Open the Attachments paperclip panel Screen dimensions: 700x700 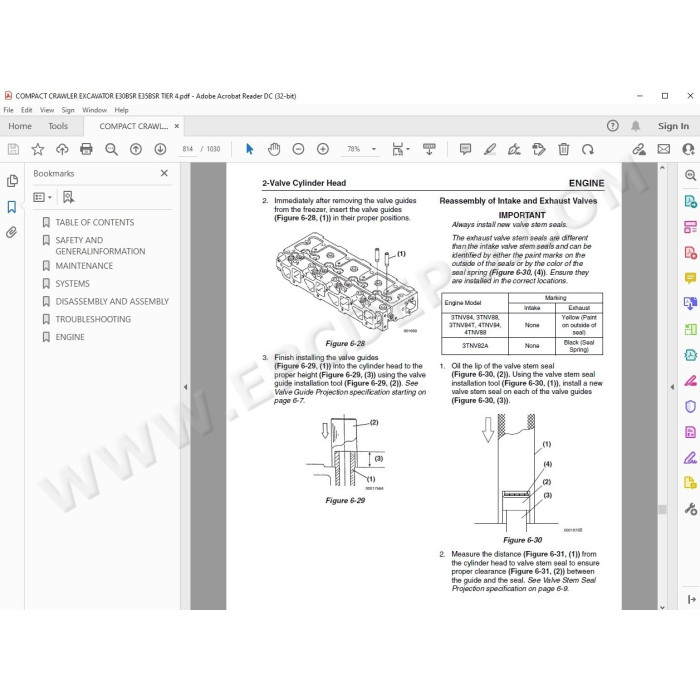pyautogui.click(x=12, y=232)
